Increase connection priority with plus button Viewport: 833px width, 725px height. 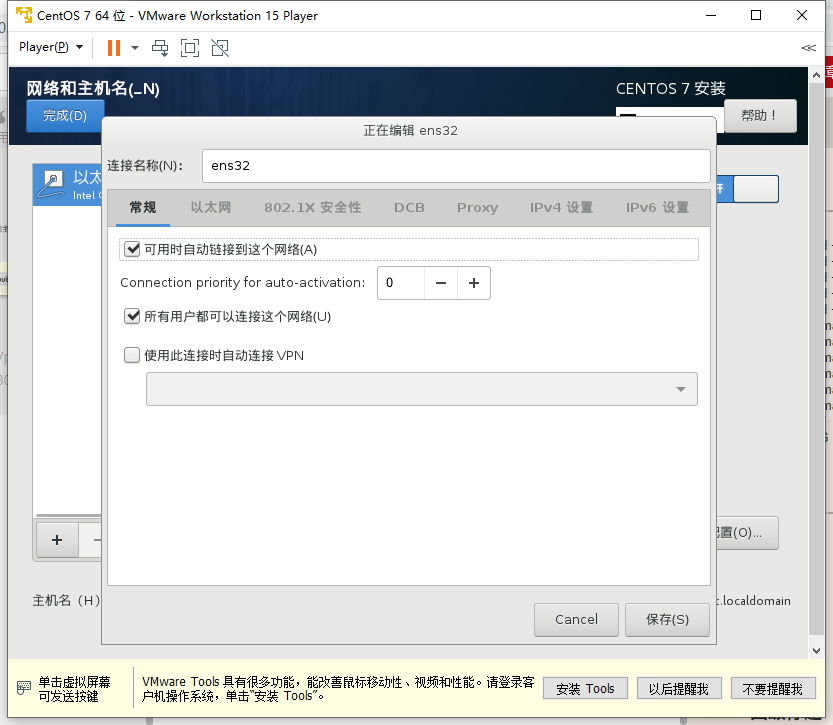473,283
